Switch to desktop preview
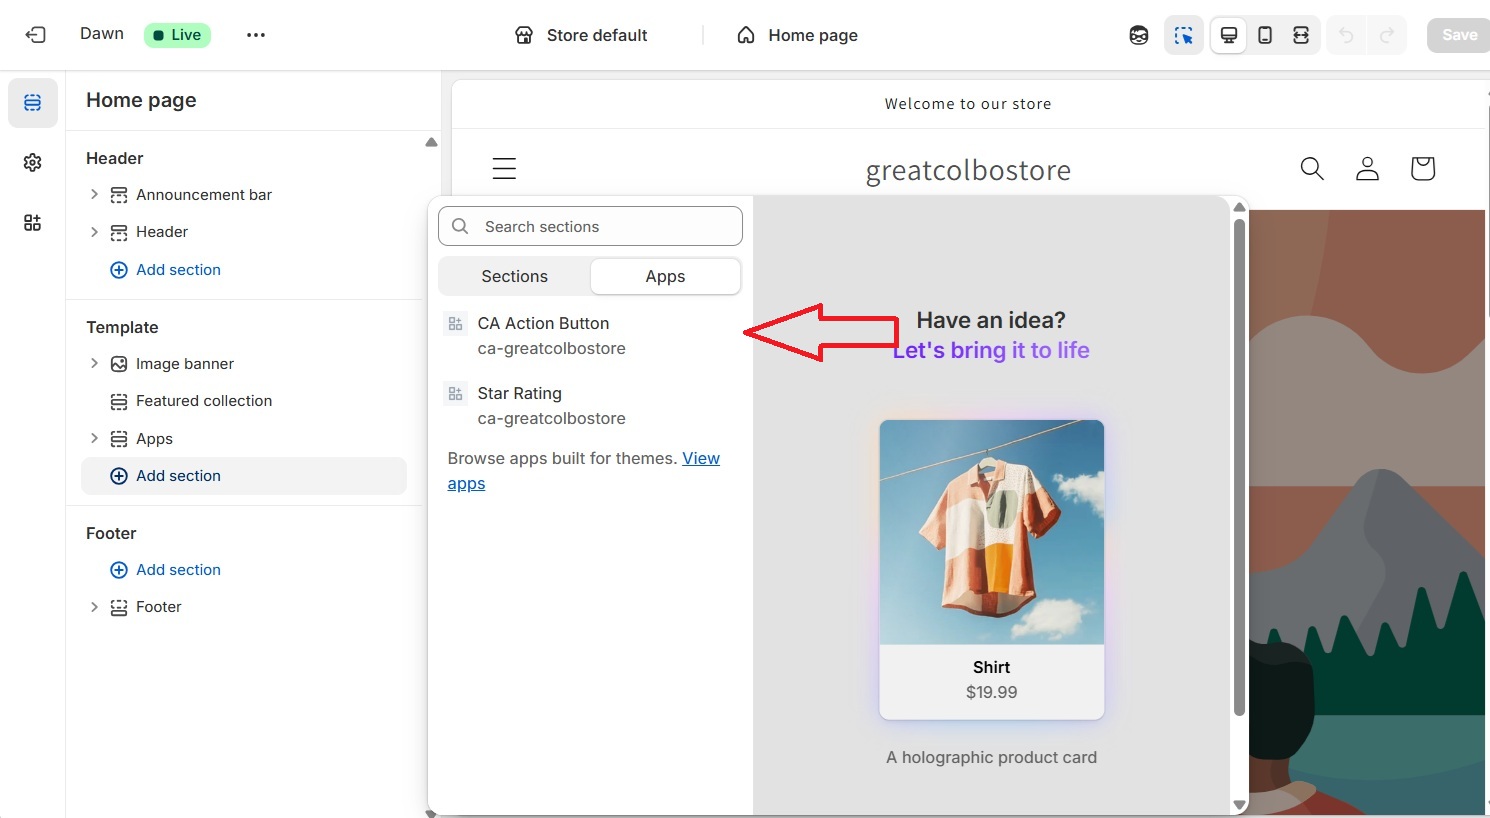Image resolution: width=1490 pixels, height=818 pixels. 1228,35
